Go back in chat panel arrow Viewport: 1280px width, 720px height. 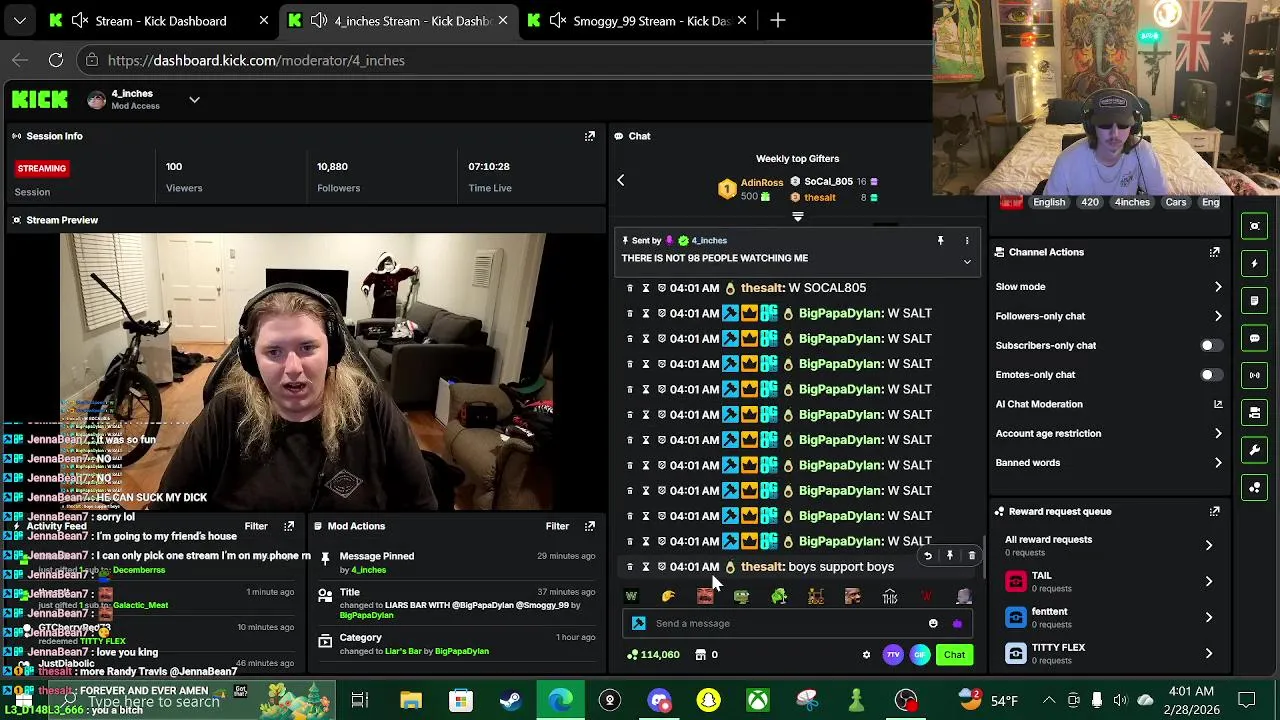coord(620,180)
